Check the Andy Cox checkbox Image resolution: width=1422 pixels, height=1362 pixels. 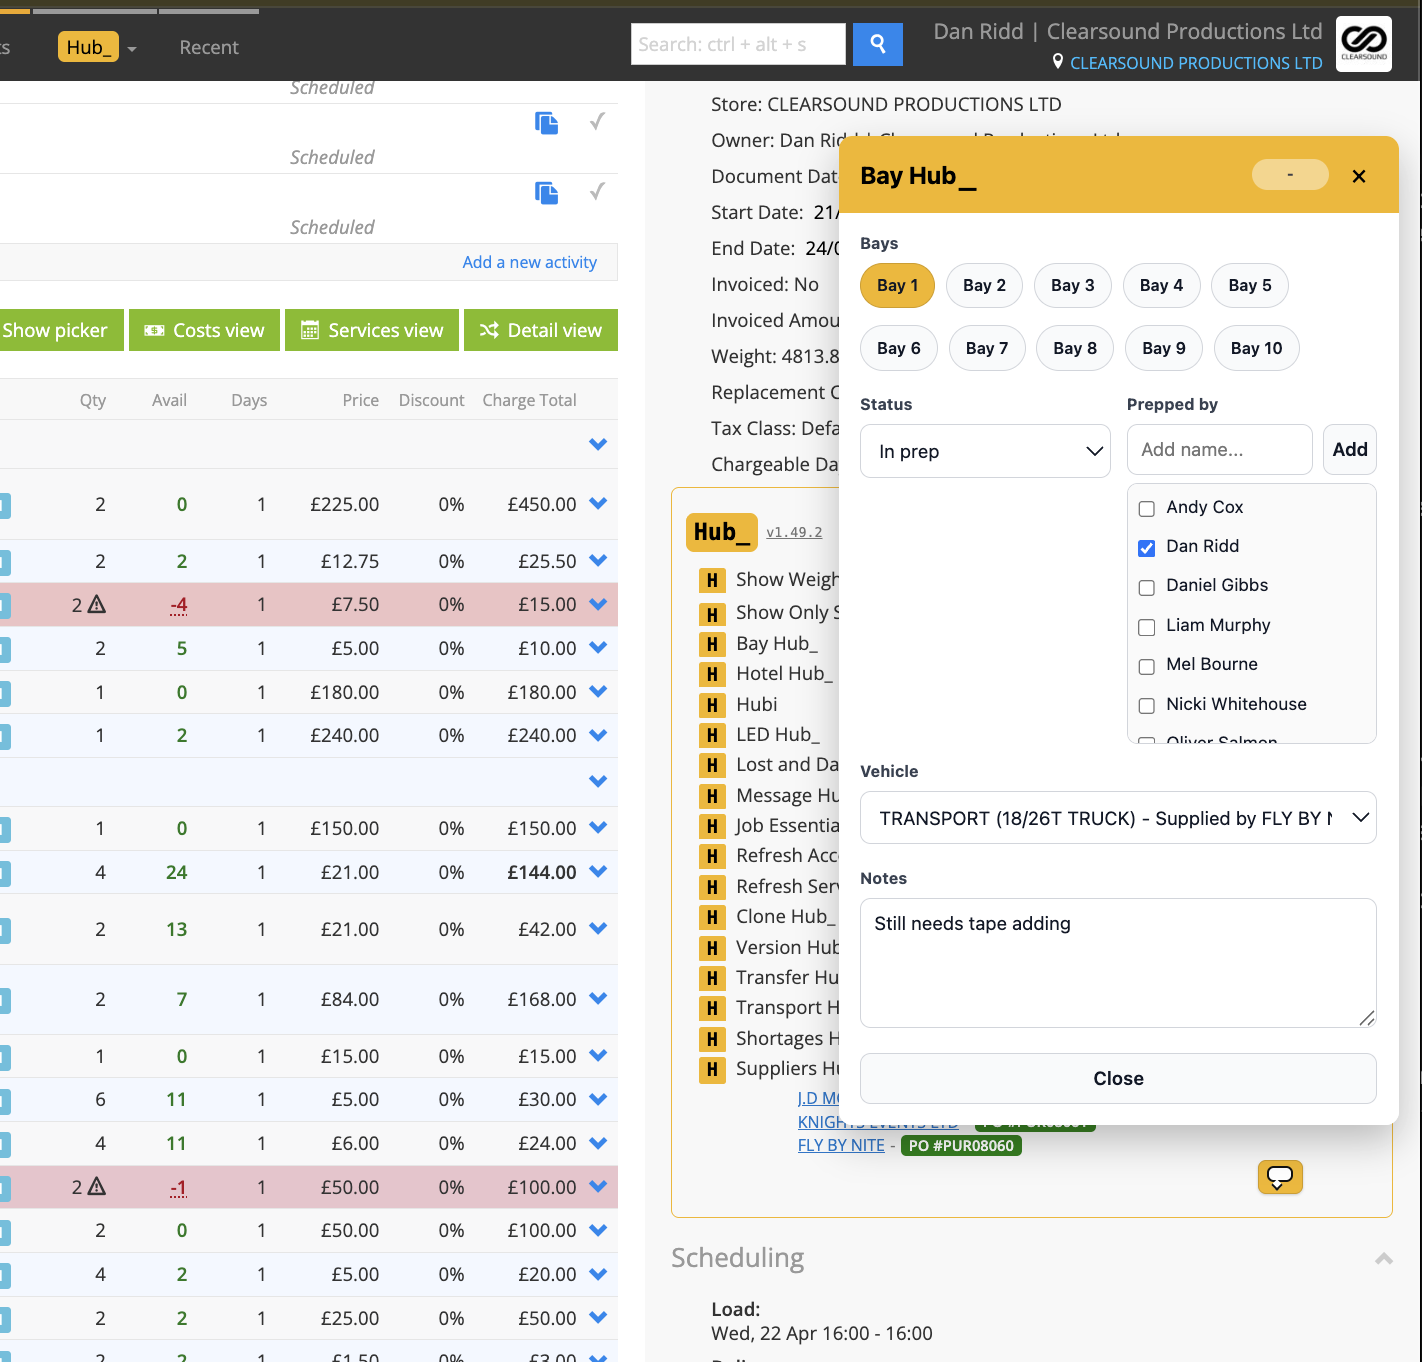(1147, 509)
